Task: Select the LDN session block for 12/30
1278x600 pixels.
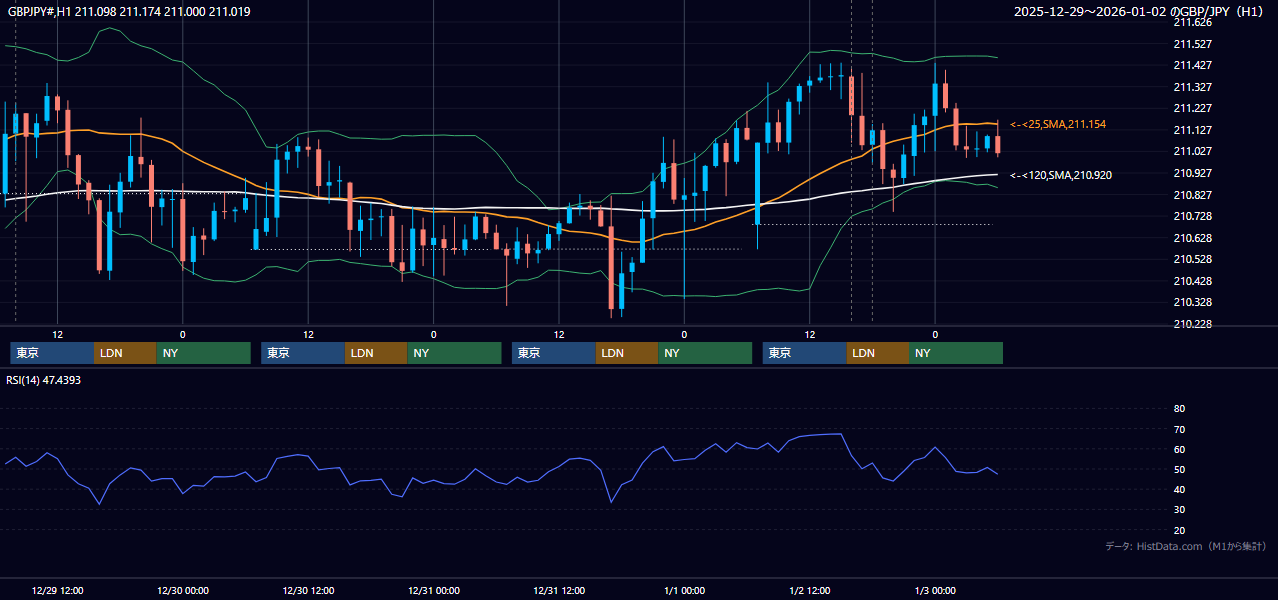Action: [x=376, y=353]
